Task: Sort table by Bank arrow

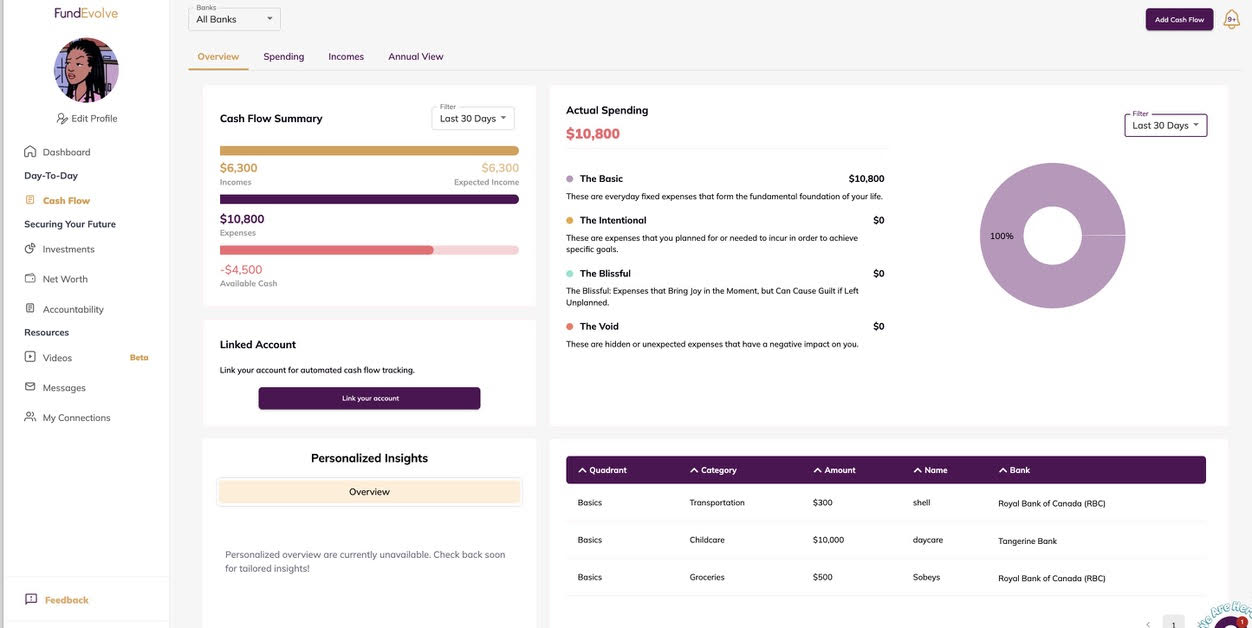Action: tap(1003, 470)
